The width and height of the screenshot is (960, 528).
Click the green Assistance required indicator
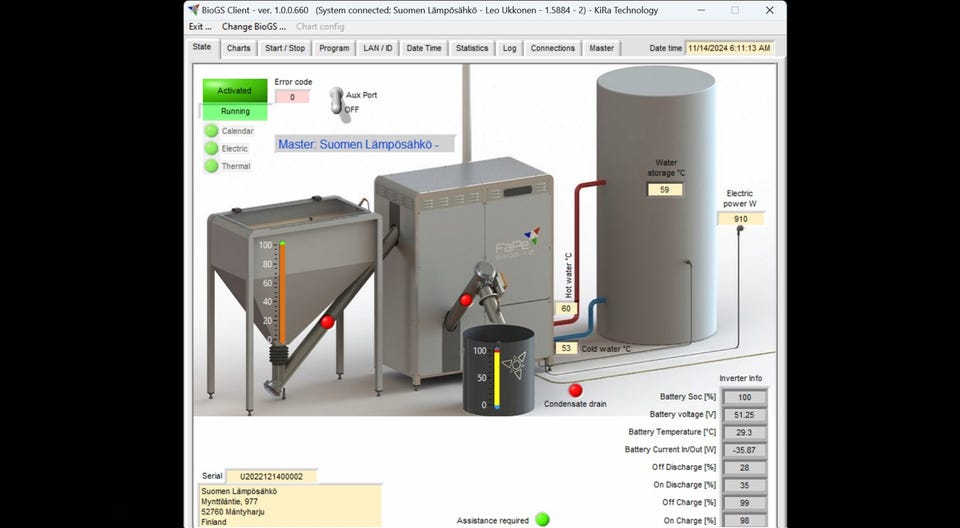(x=542, y=519)
